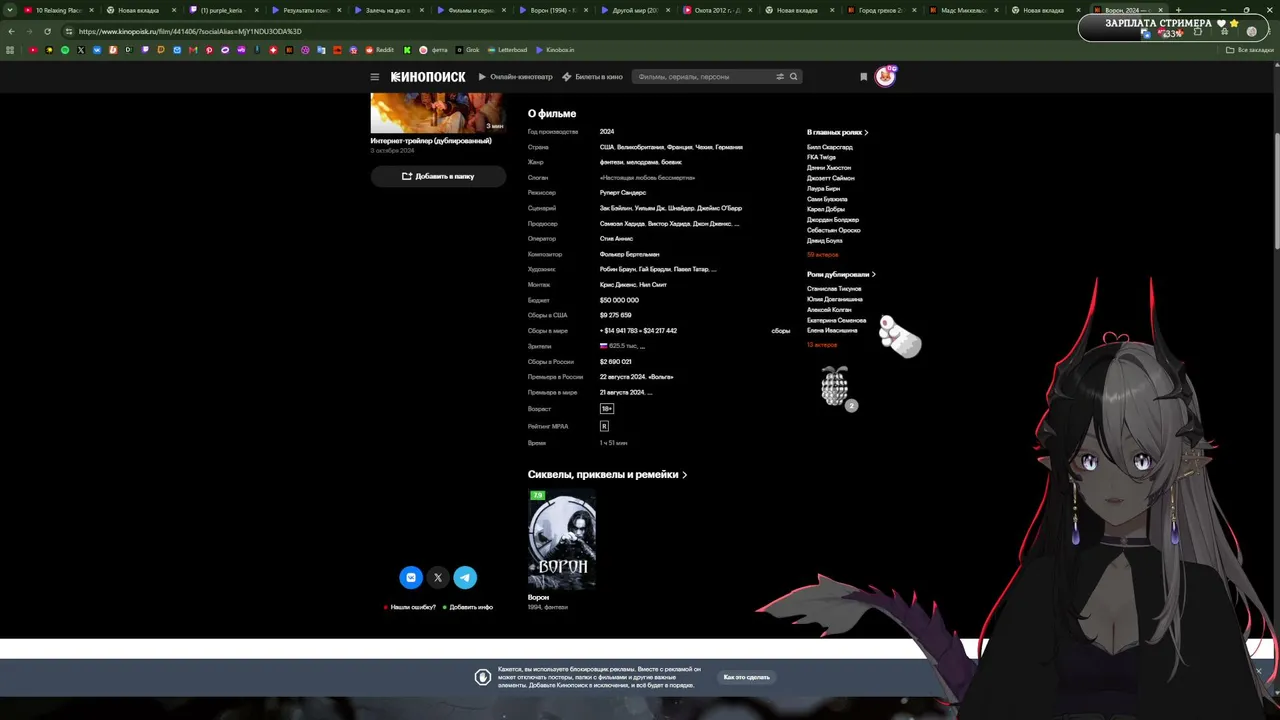Share the film via the Telegram icon
Viewport: 1280px width, 720px height.
[x=465, y=577]
